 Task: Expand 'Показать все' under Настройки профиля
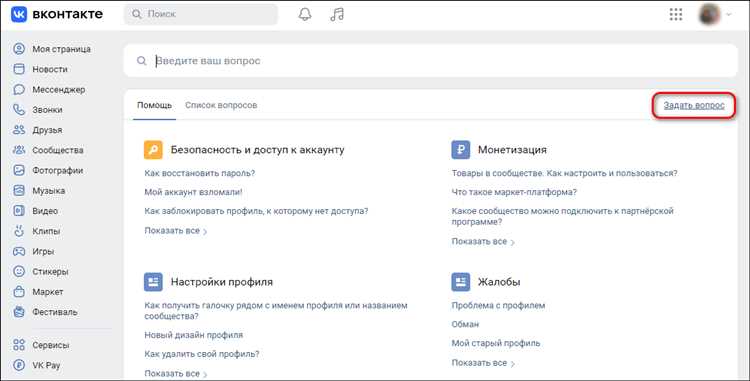pos(176,373)
